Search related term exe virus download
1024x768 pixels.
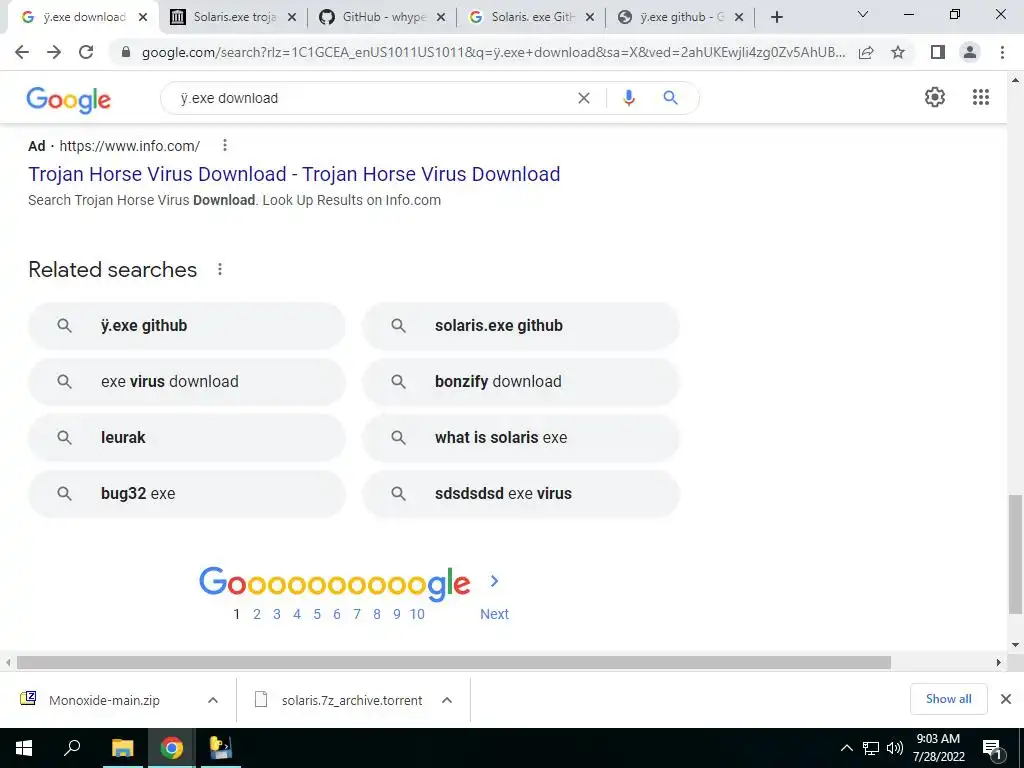[187, 381]
